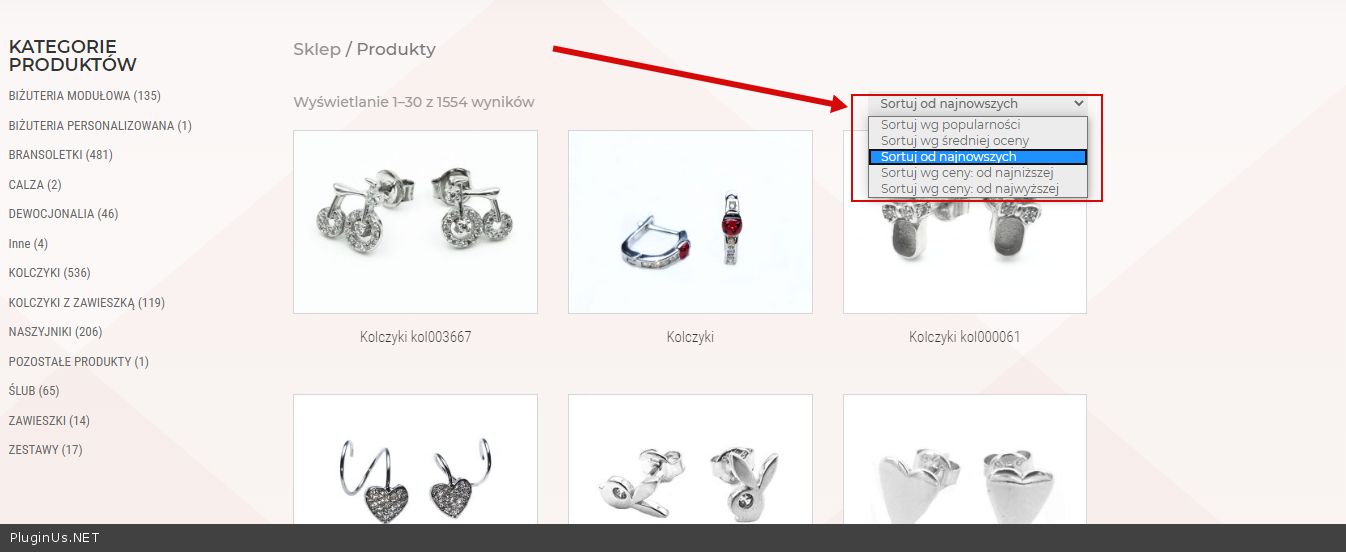Select 'Sortuj wg popularności' option
1346x552 pixels.
(x=977, y=125)
